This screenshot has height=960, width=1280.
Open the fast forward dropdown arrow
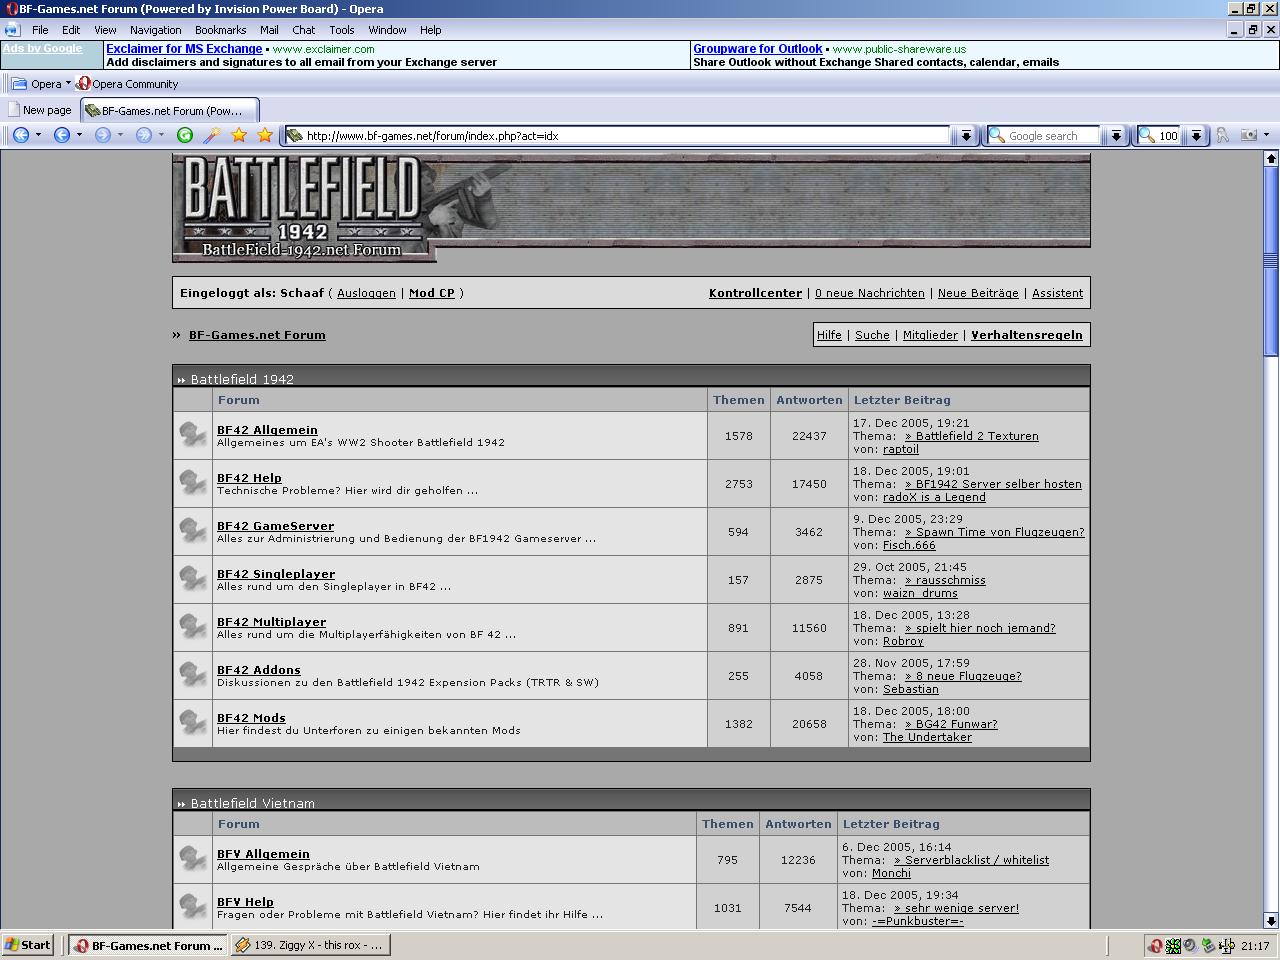161,135
